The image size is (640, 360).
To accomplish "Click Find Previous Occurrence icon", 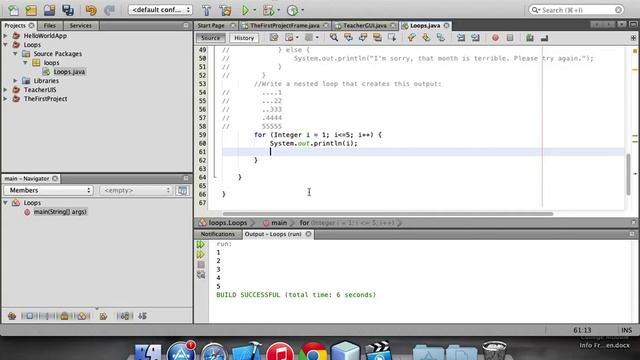I will point(348,38).
